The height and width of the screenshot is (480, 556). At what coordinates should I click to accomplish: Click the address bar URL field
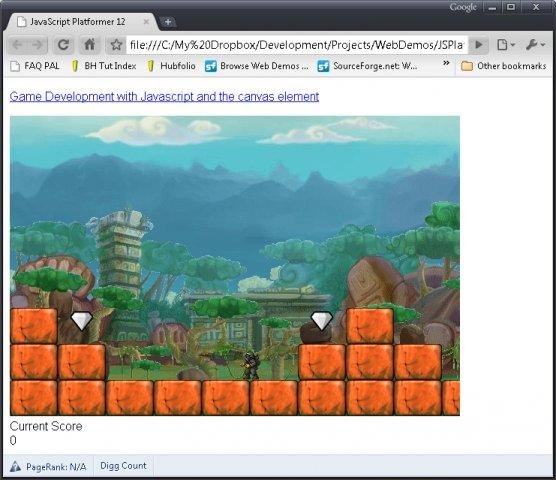pos(297,45)
